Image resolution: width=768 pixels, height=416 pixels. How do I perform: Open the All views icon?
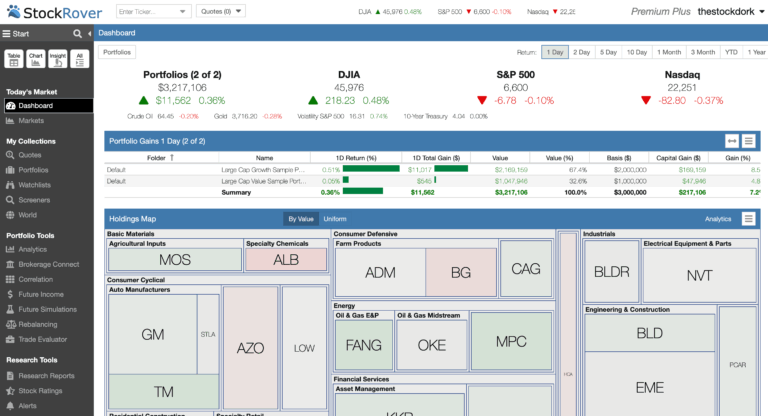coord(80,59)
